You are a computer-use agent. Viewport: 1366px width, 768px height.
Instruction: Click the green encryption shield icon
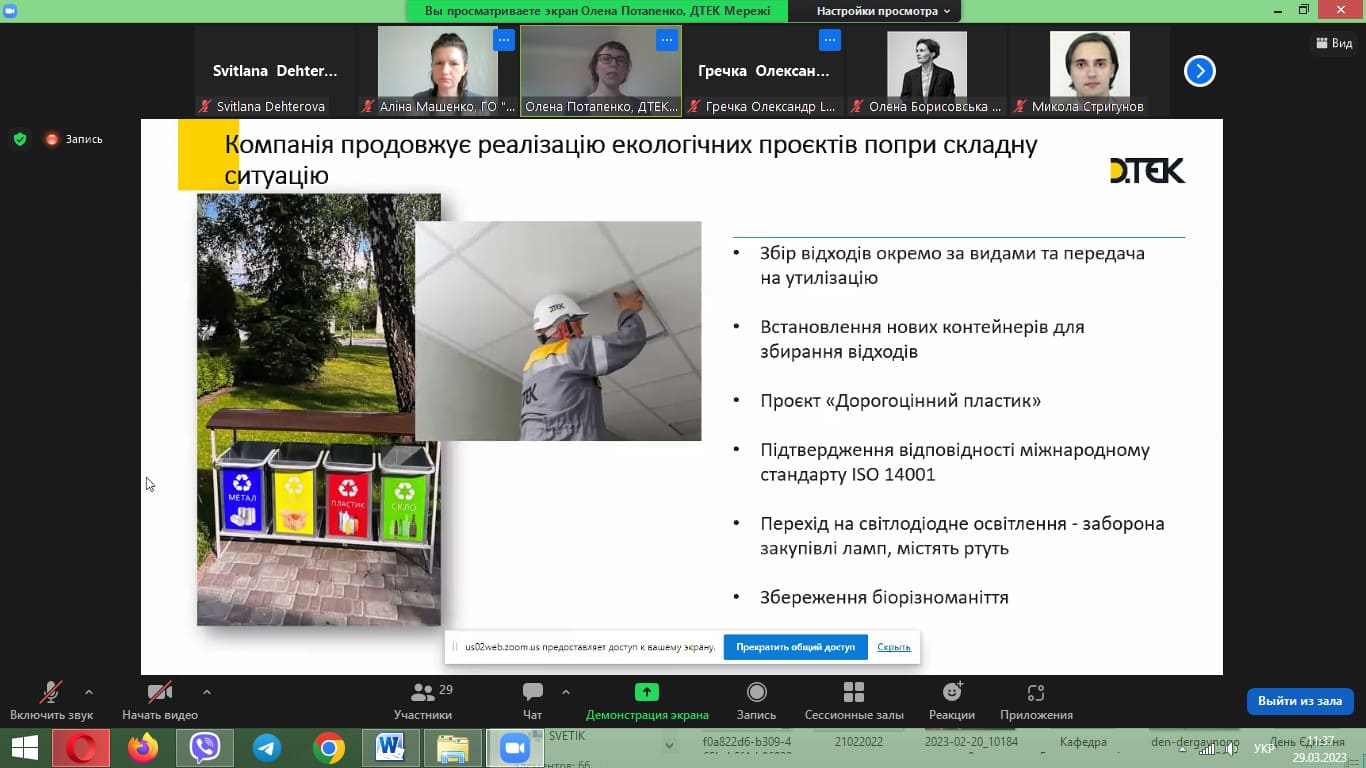coord(20,139)
